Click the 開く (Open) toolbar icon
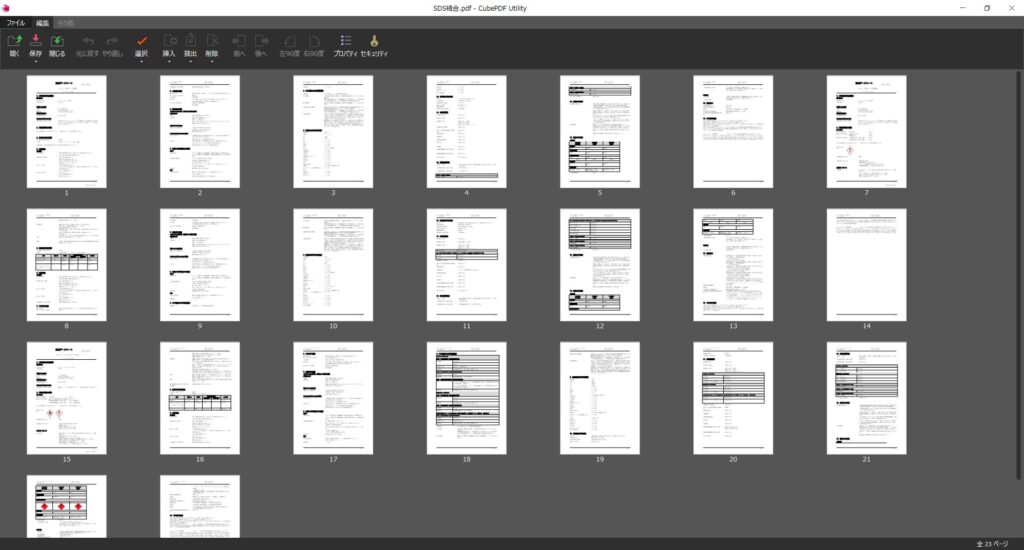This screenshot has height=550, width=1024. [x=14, y=42]
